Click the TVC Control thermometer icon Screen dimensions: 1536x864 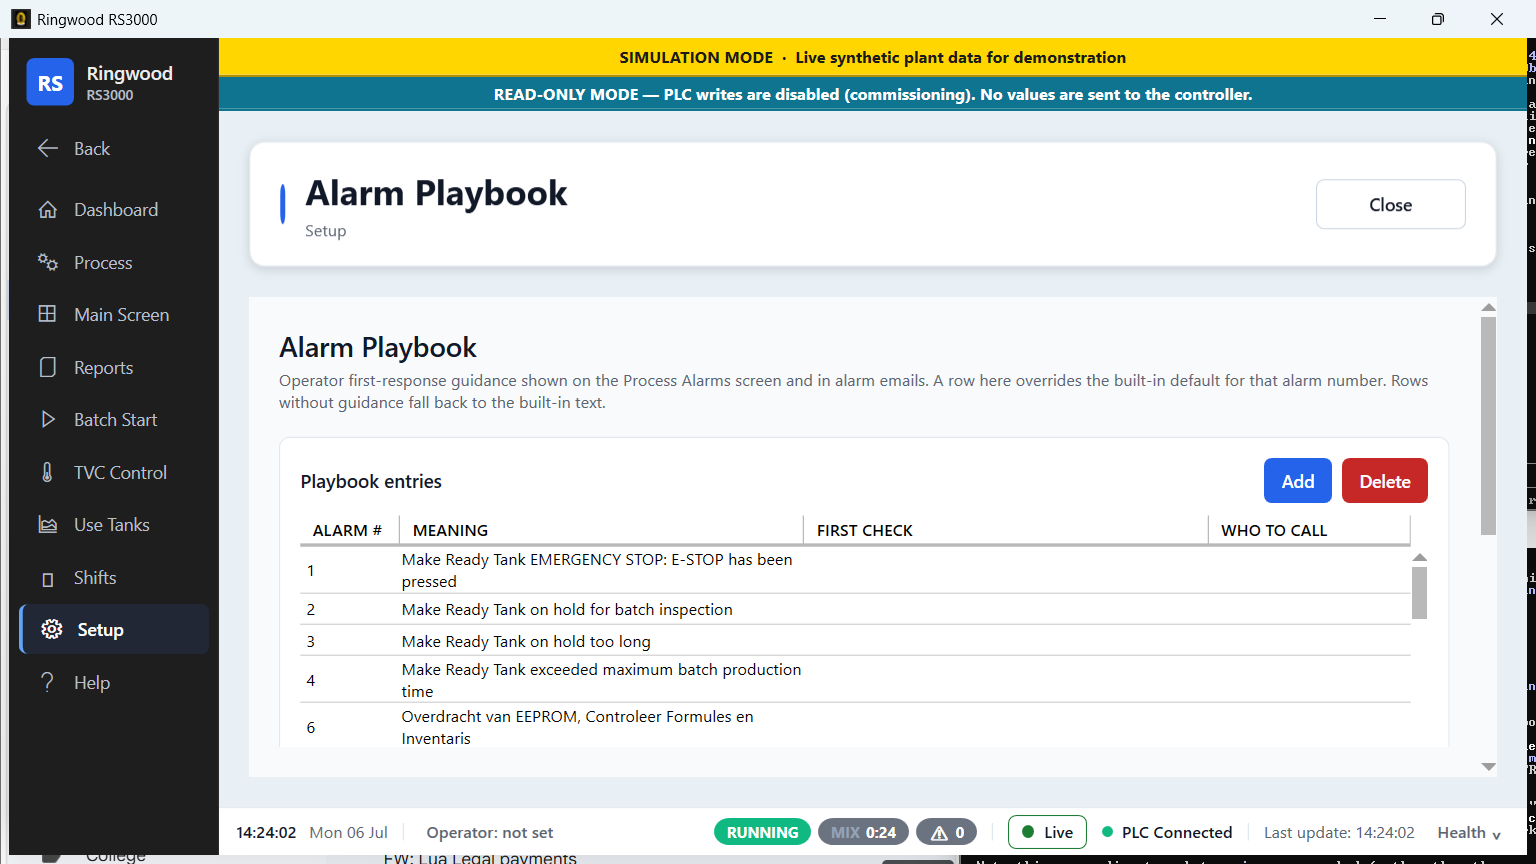[47, 472]
